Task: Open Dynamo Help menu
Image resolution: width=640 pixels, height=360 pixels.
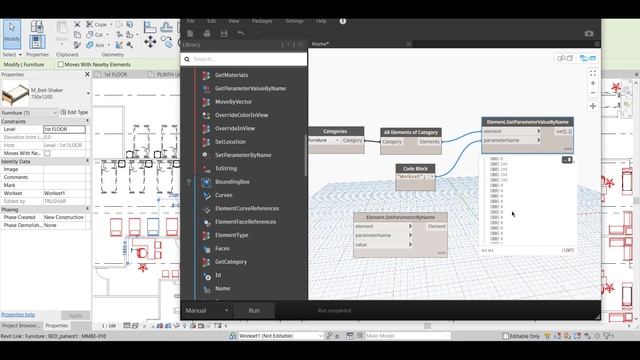Action: click(321, 21)
